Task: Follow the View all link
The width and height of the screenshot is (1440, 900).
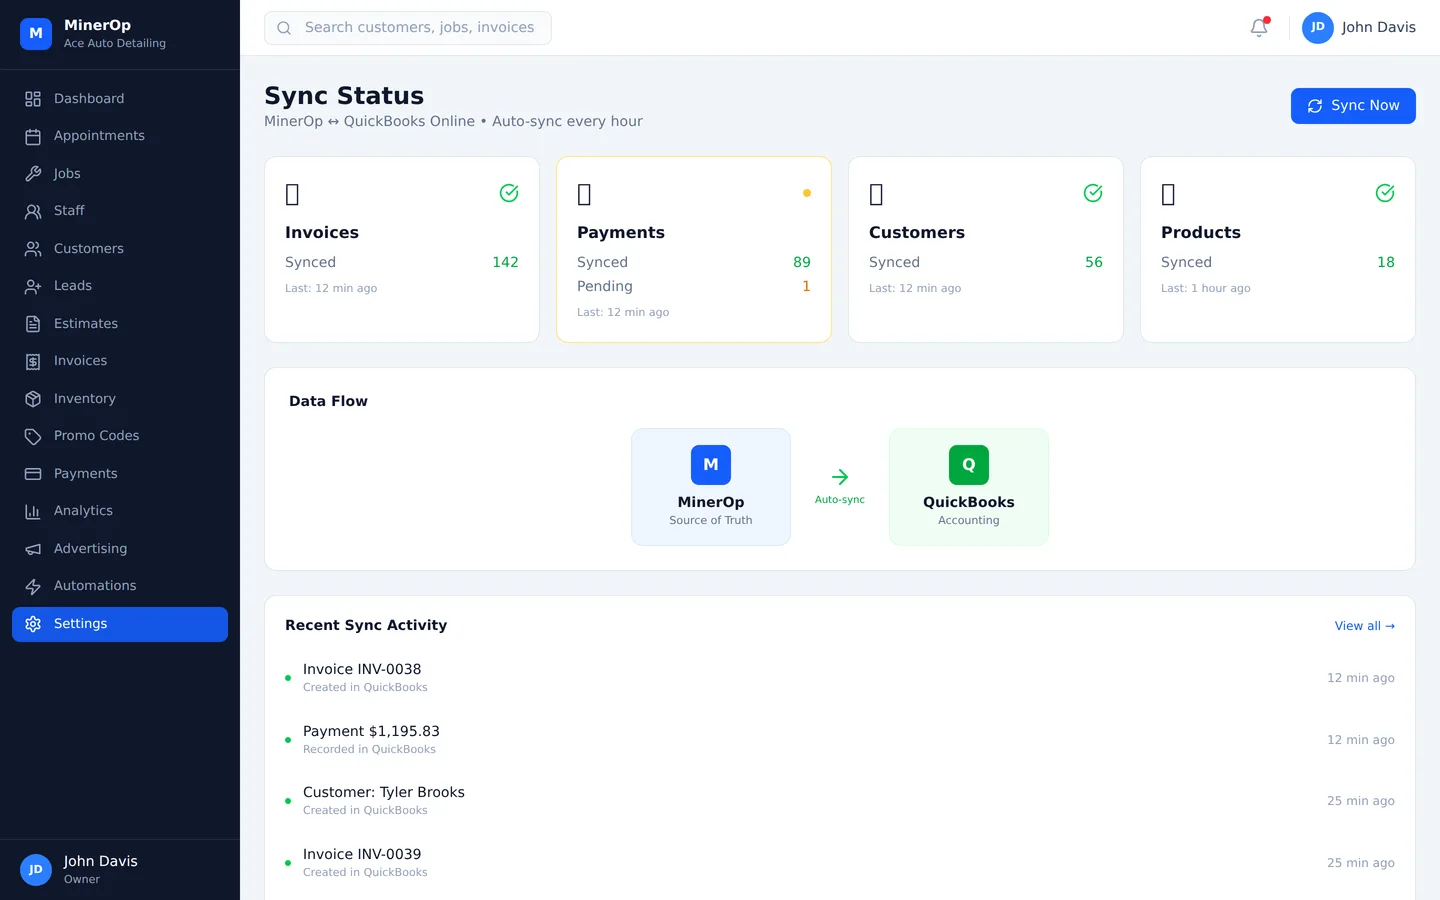Action: [1364, 626]
